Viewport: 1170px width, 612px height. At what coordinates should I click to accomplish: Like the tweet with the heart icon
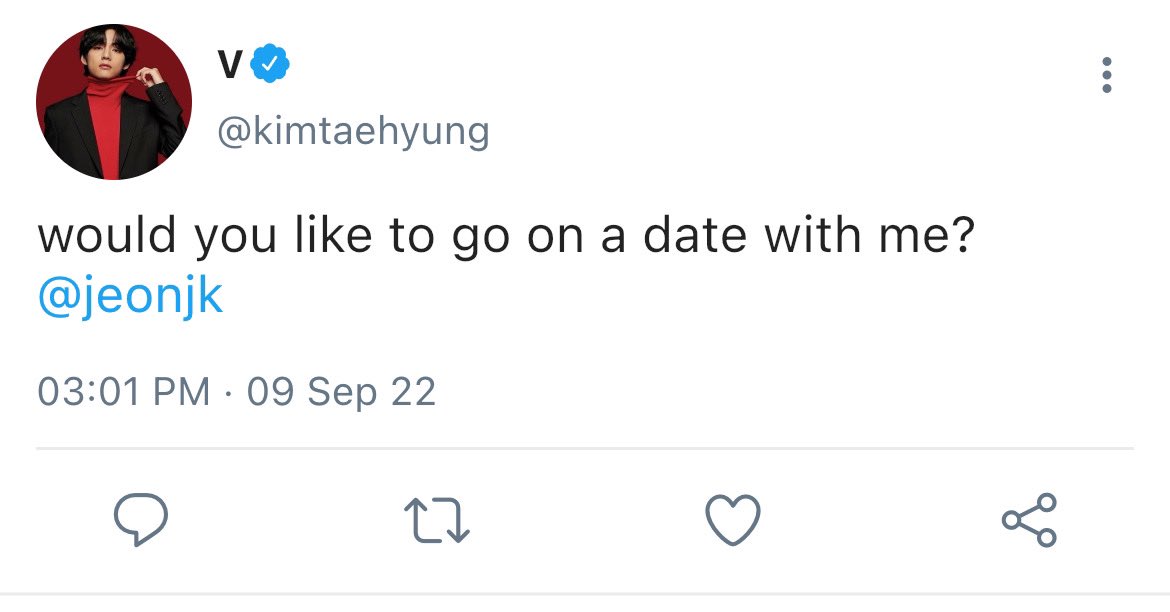[x=733, y=519]
